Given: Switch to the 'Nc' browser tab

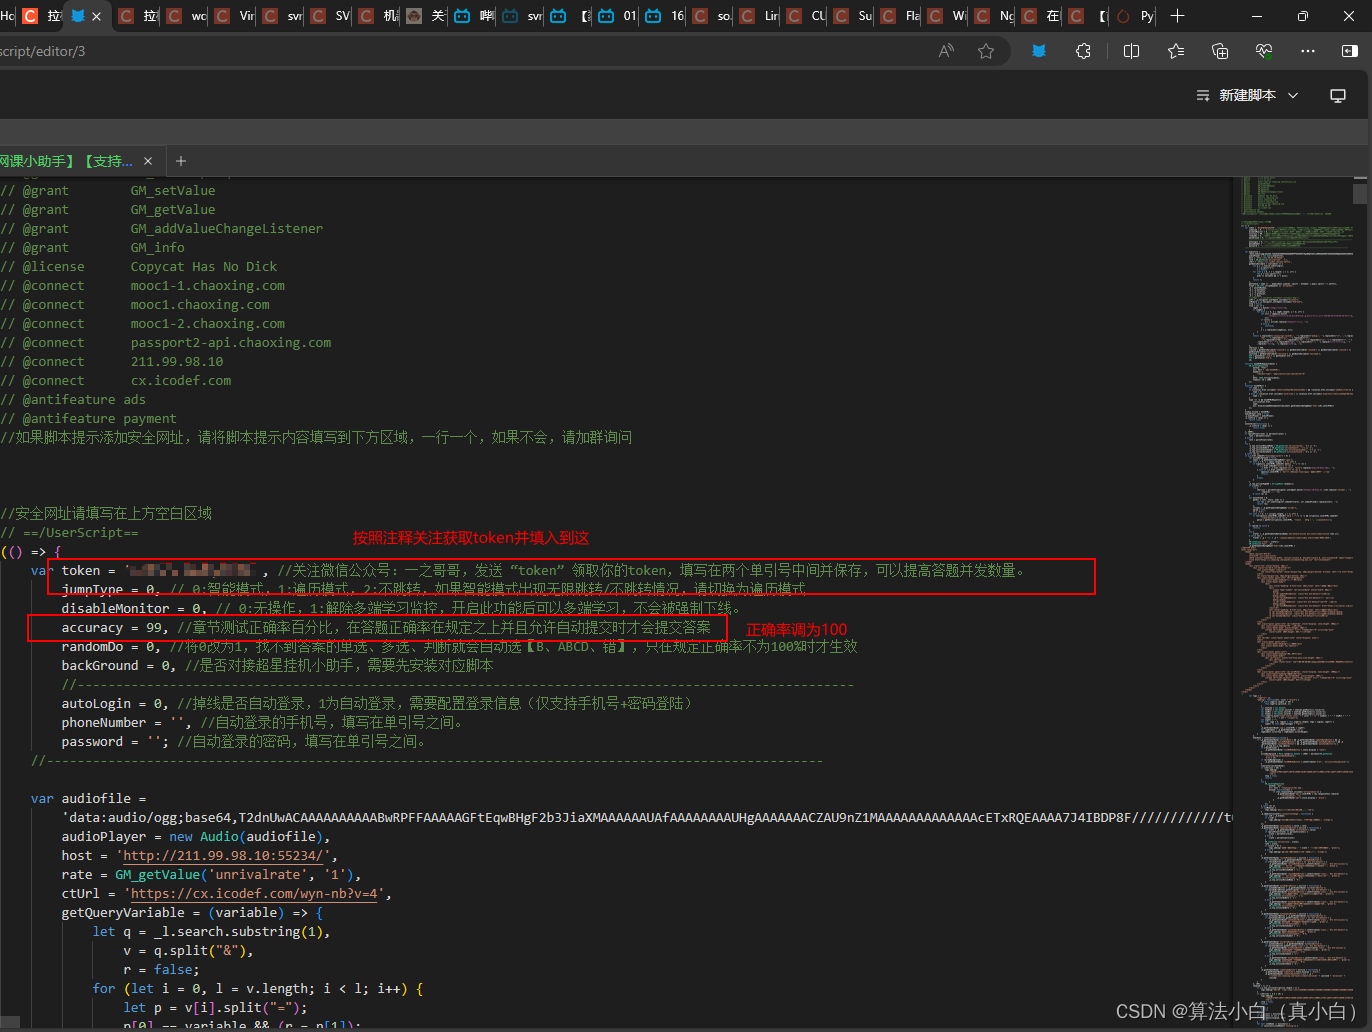Looking at the screenshot, I should (995, 16).
